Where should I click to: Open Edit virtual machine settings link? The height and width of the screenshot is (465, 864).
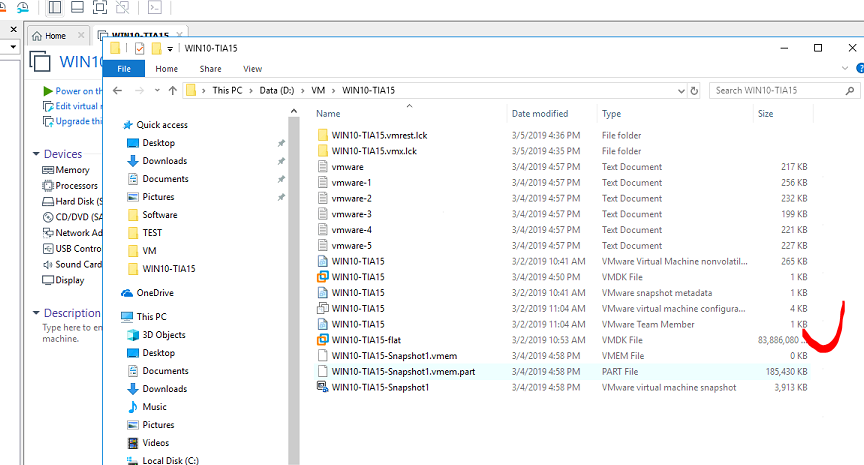[73, 106]
